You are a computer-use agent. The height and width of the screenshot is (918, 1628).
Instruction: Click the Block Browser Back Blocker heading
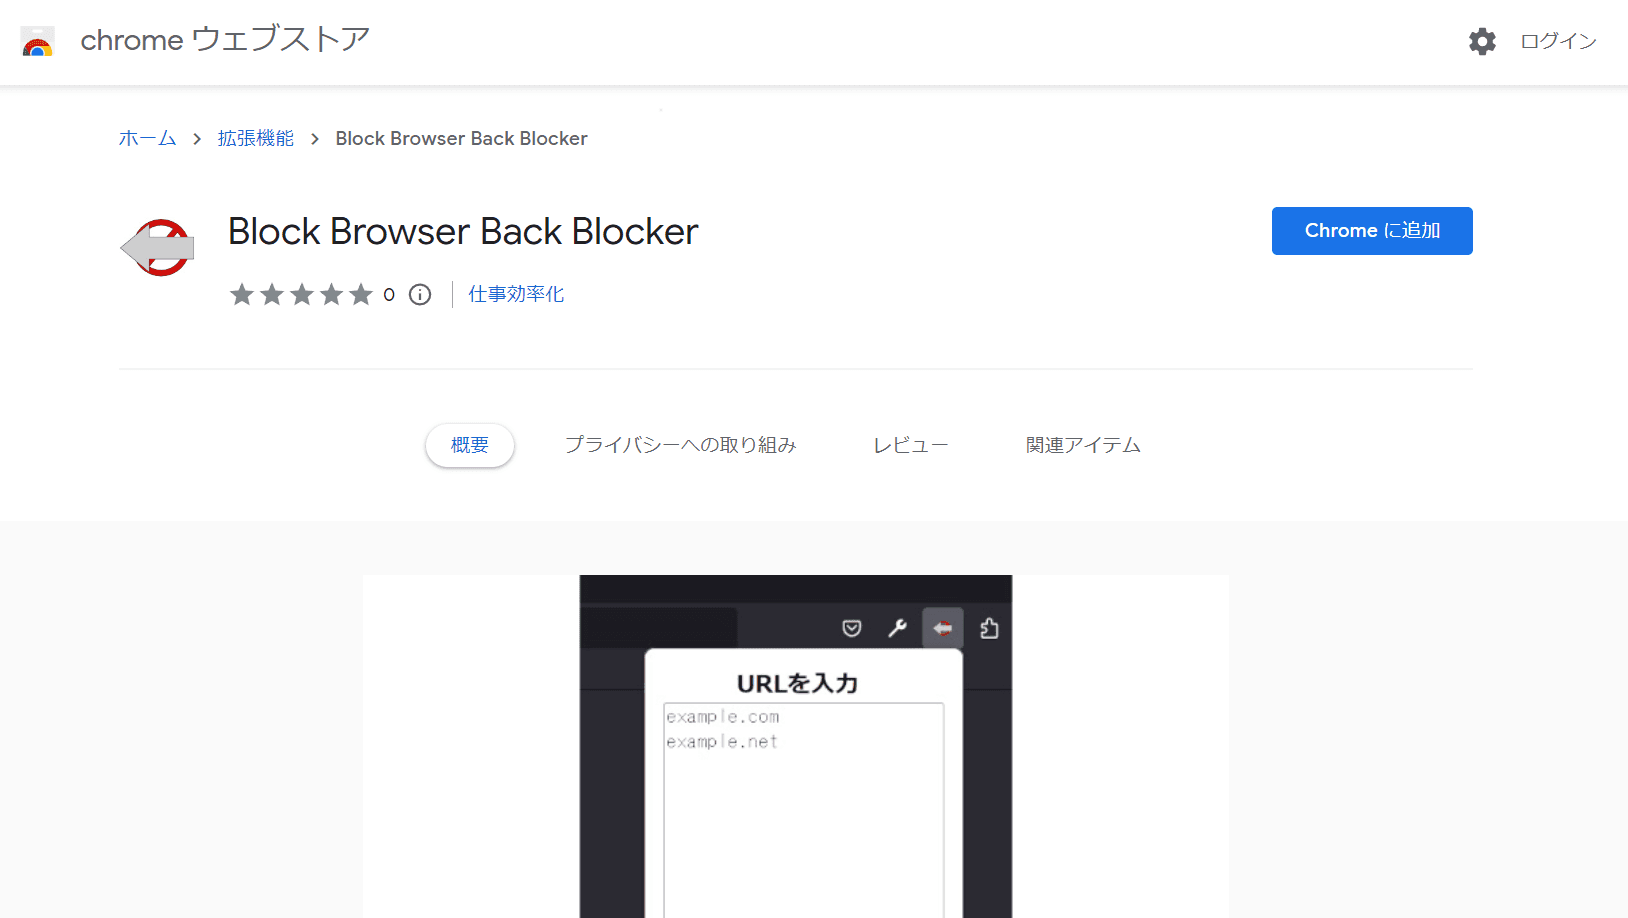point(463,232)
